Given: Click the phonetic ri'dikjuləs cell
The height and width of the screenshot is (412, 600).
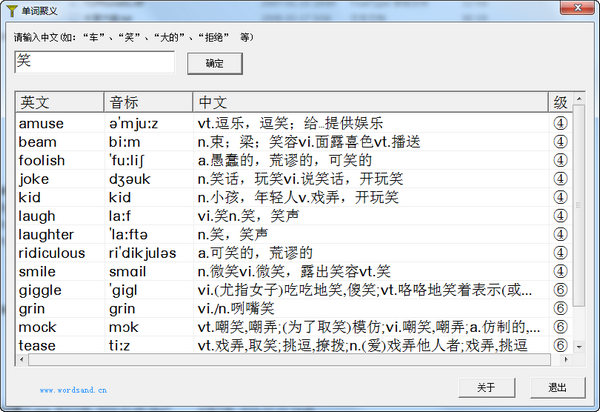Looking at the screenshot, I should pos(142,253).
